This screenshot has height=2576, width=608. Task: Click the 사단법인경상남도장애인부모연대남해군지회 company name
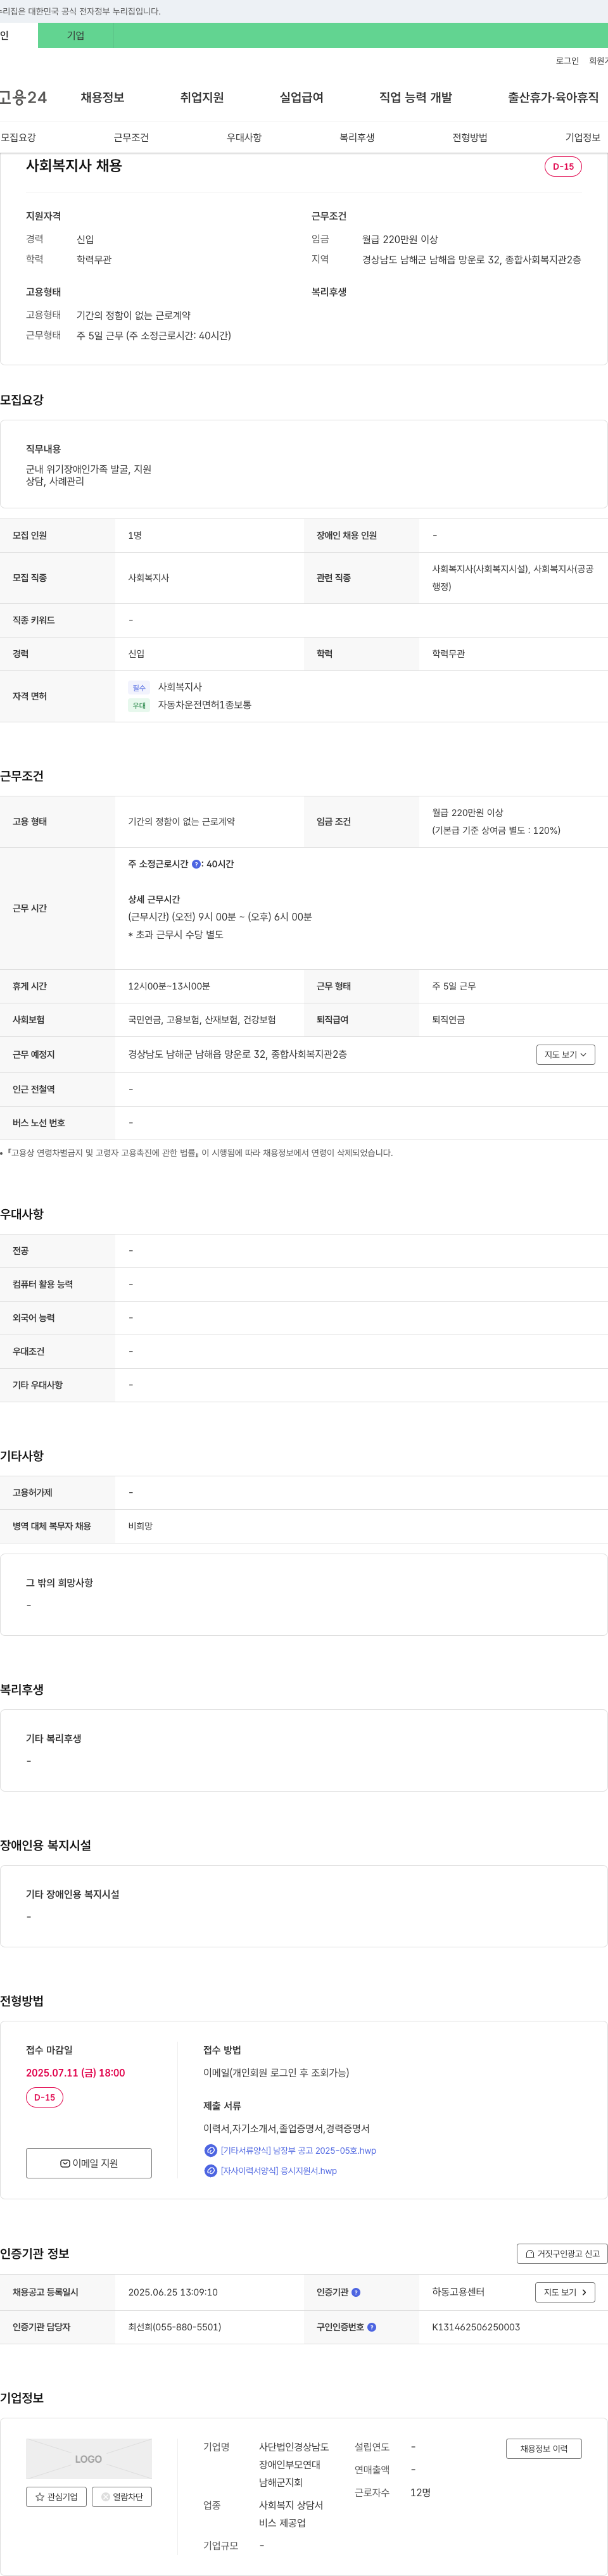294,2465
